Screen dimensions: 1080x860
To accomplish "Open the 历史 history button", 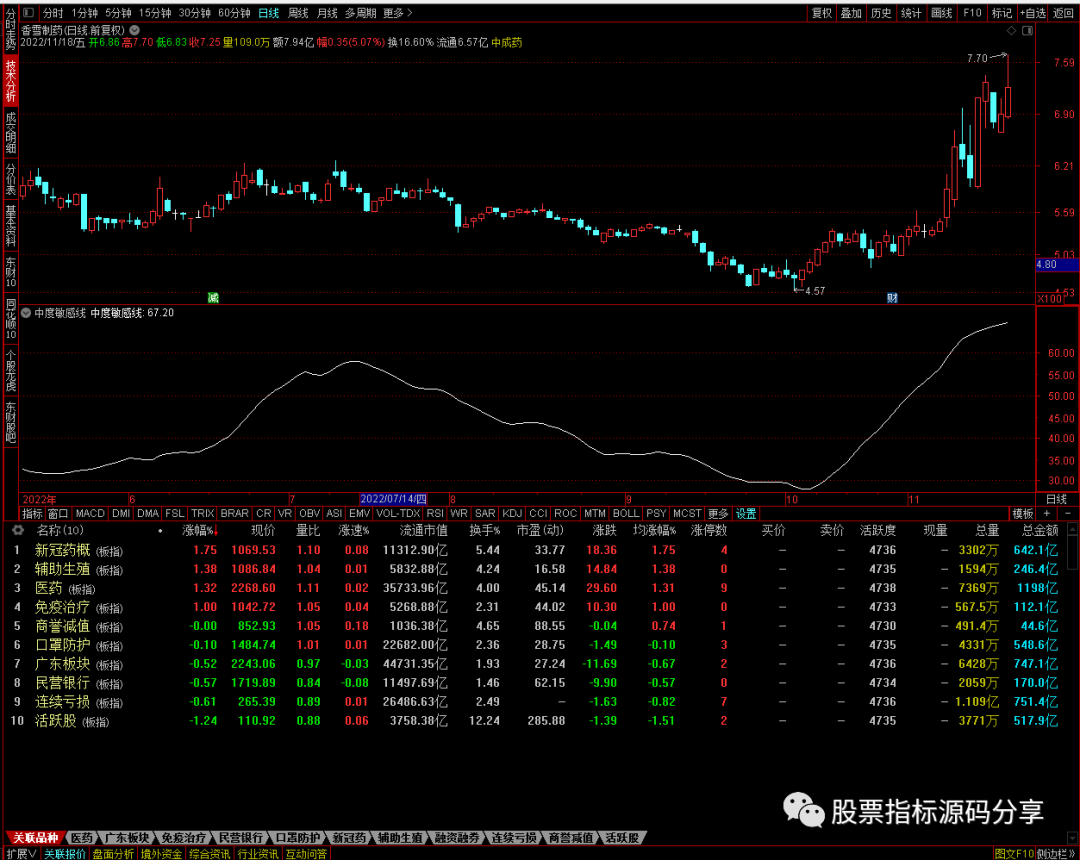I will tap(881, 12).
